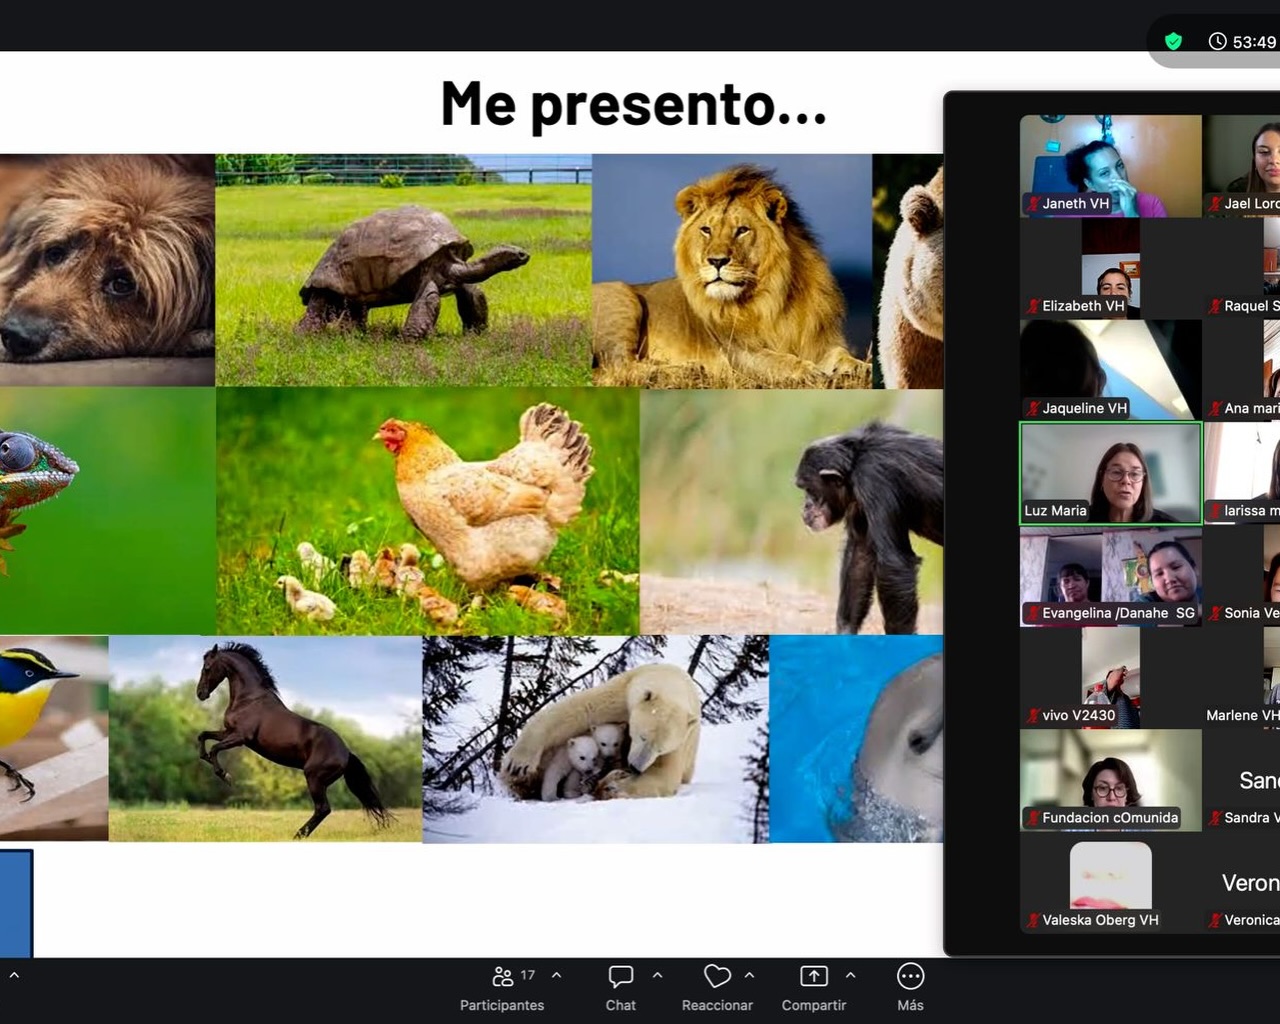
Task: Click the green security shield icon
Action: point(1173,41)
